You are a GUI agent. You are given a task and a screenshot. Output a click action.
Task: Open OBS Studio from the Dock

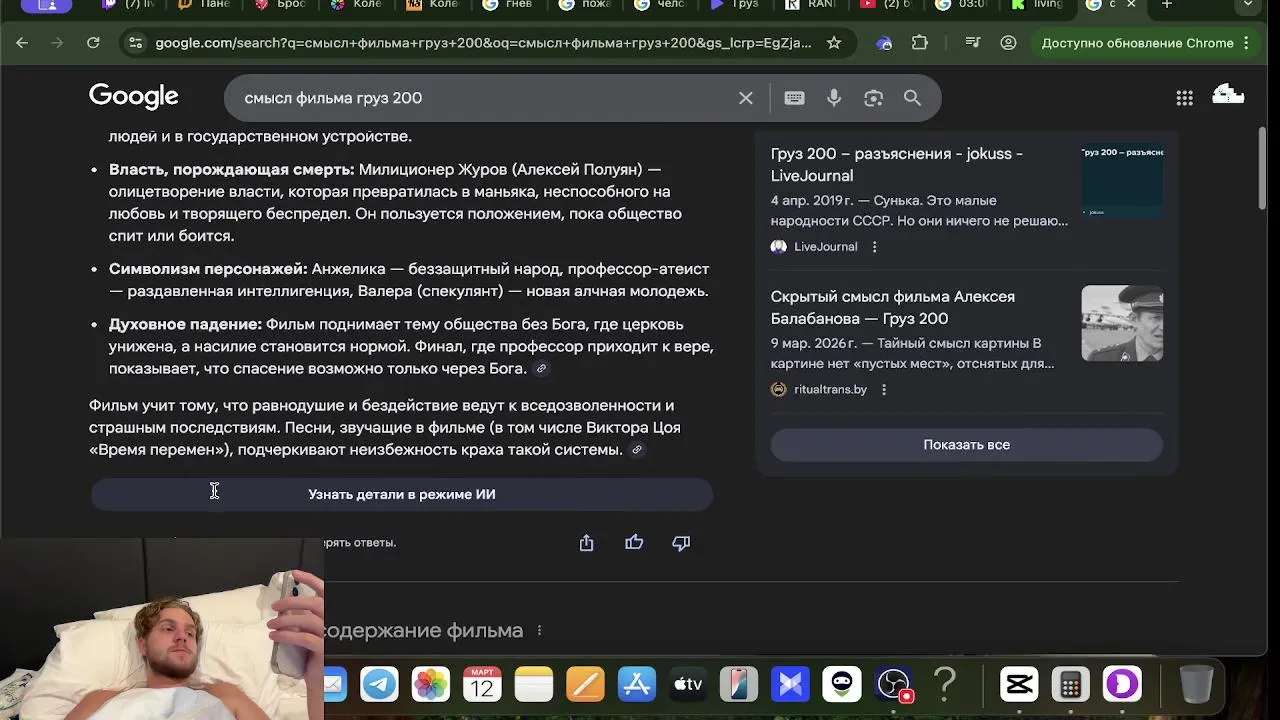click(893, 685)
